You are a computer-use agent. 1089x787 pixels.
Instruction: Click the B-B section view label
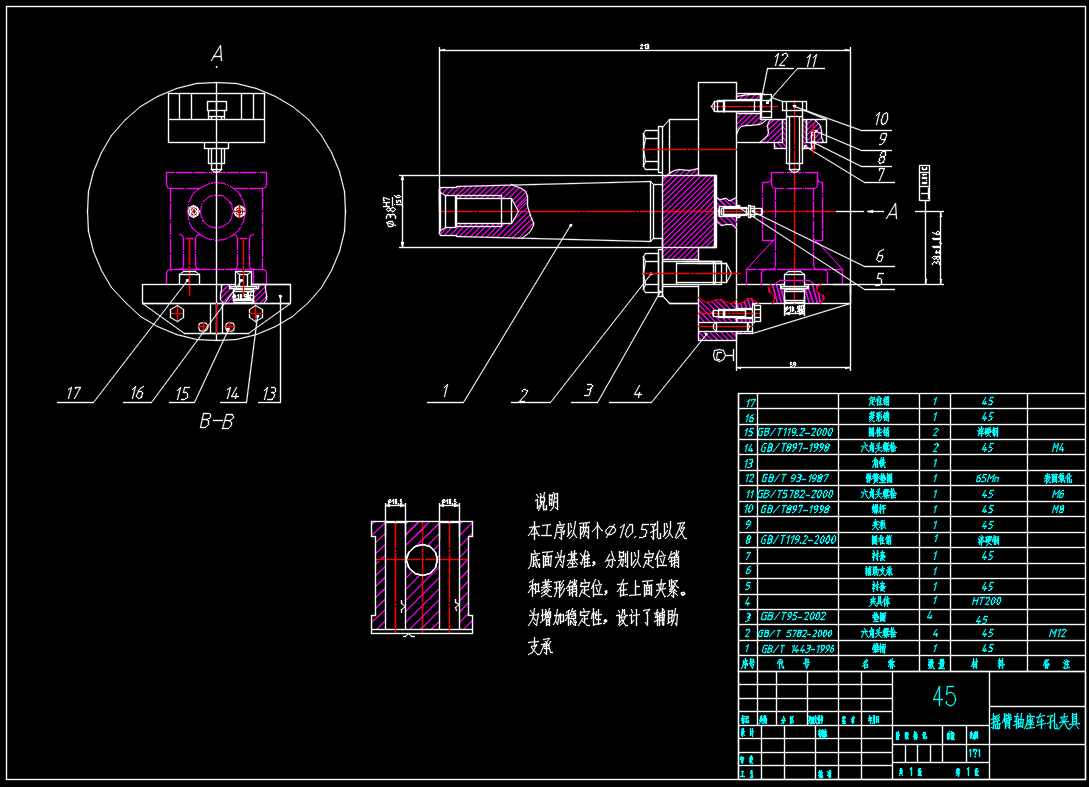[216, 422]
